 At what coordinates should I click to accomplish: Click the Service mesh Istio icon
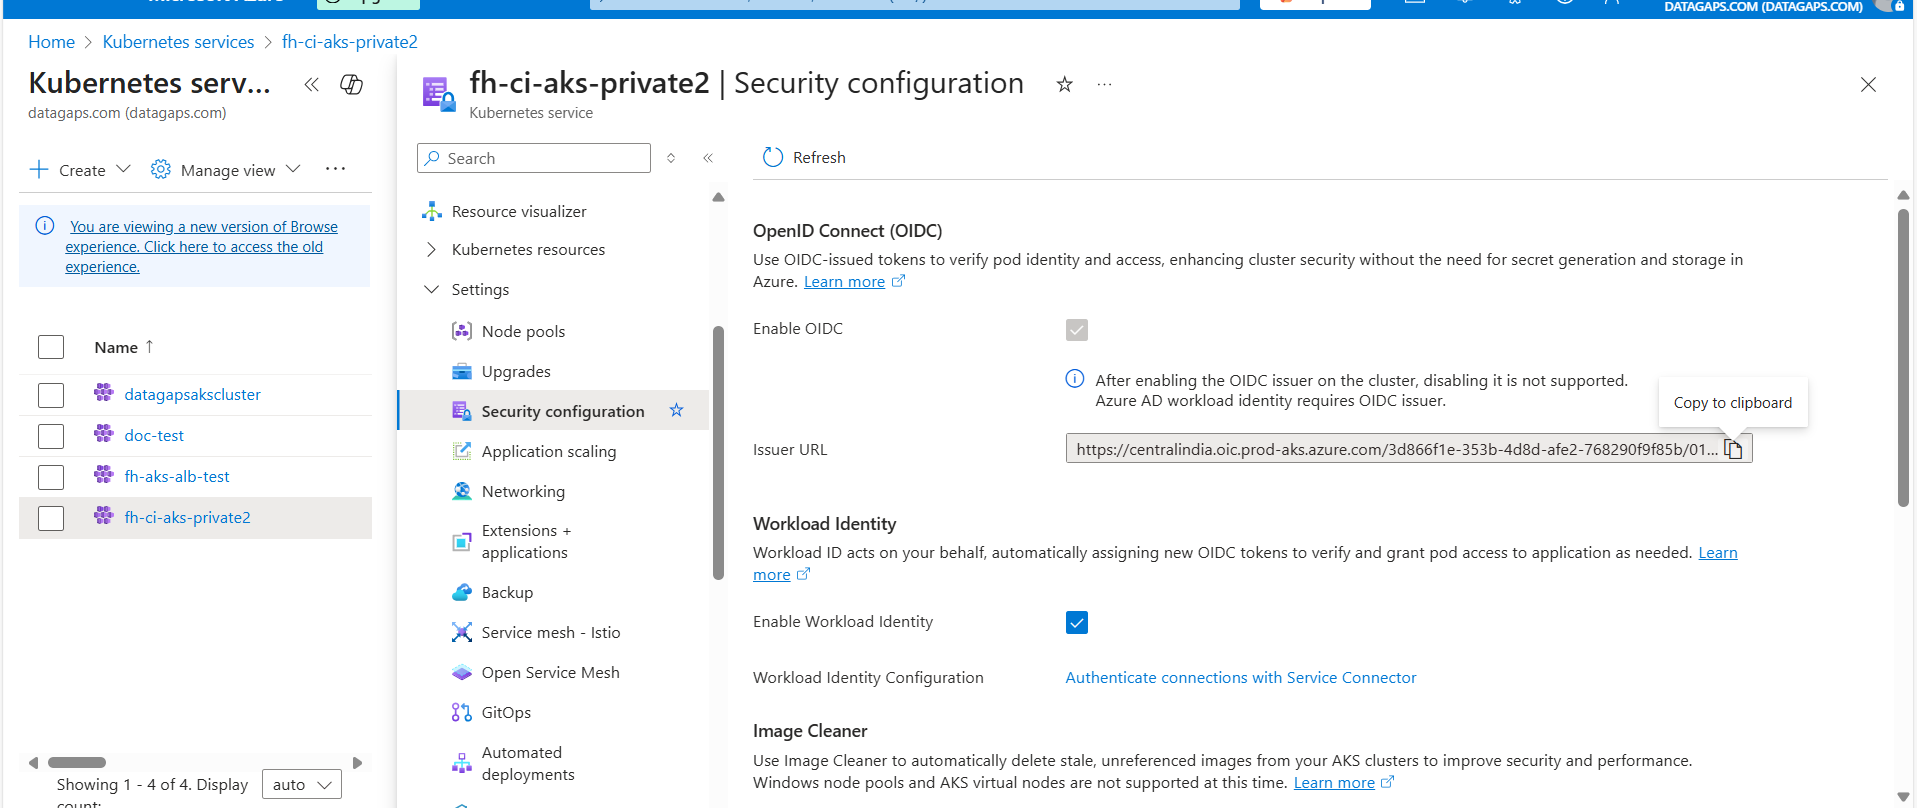tap(462, 632)
